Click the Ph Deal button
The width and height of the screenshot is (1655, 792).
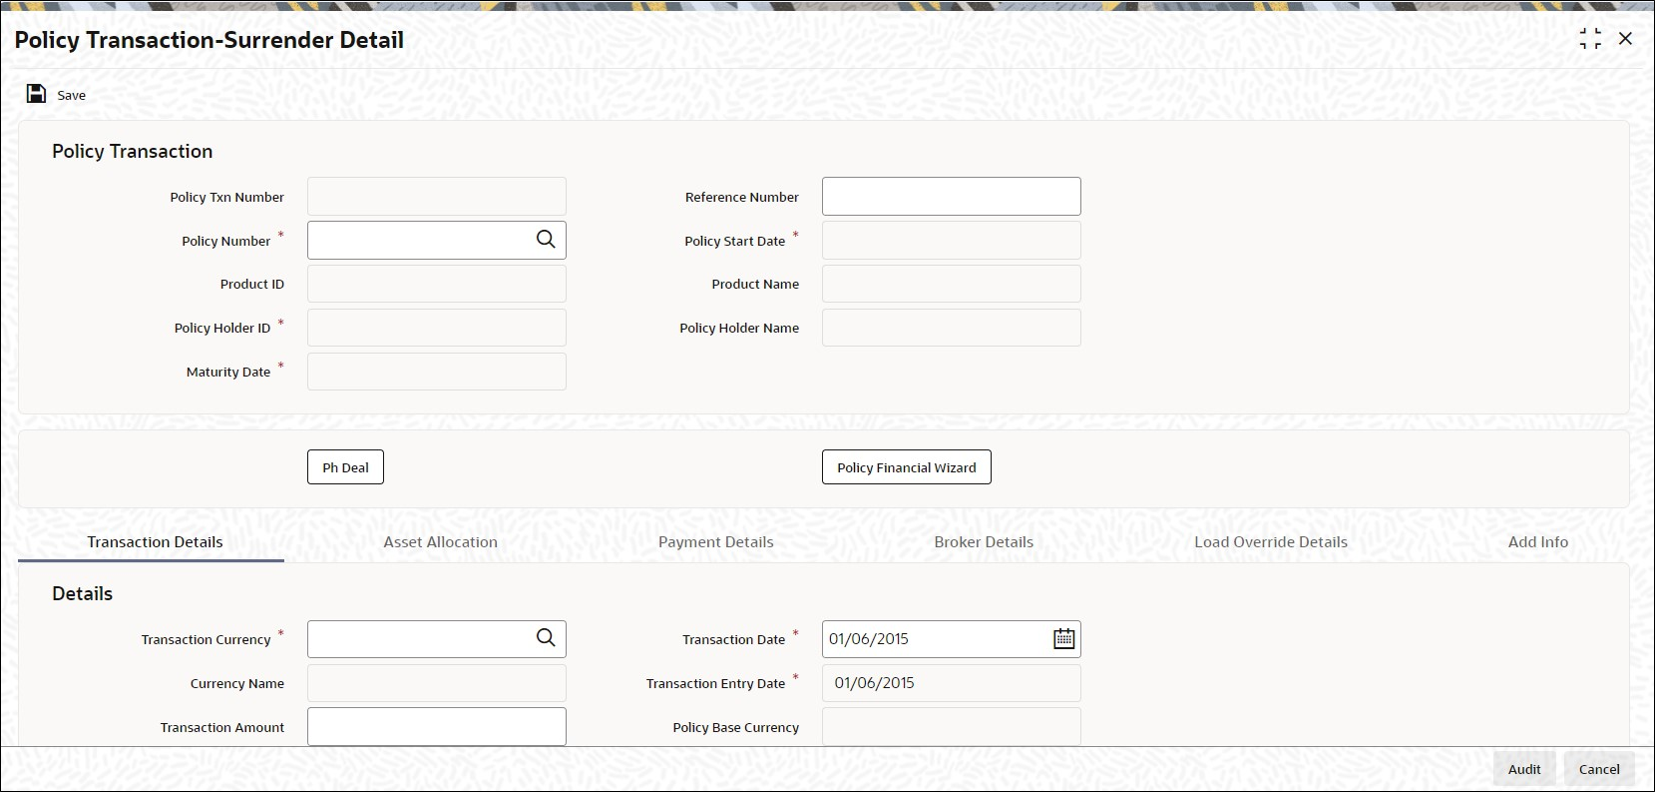pyautogui.click(x=345, y=467)
